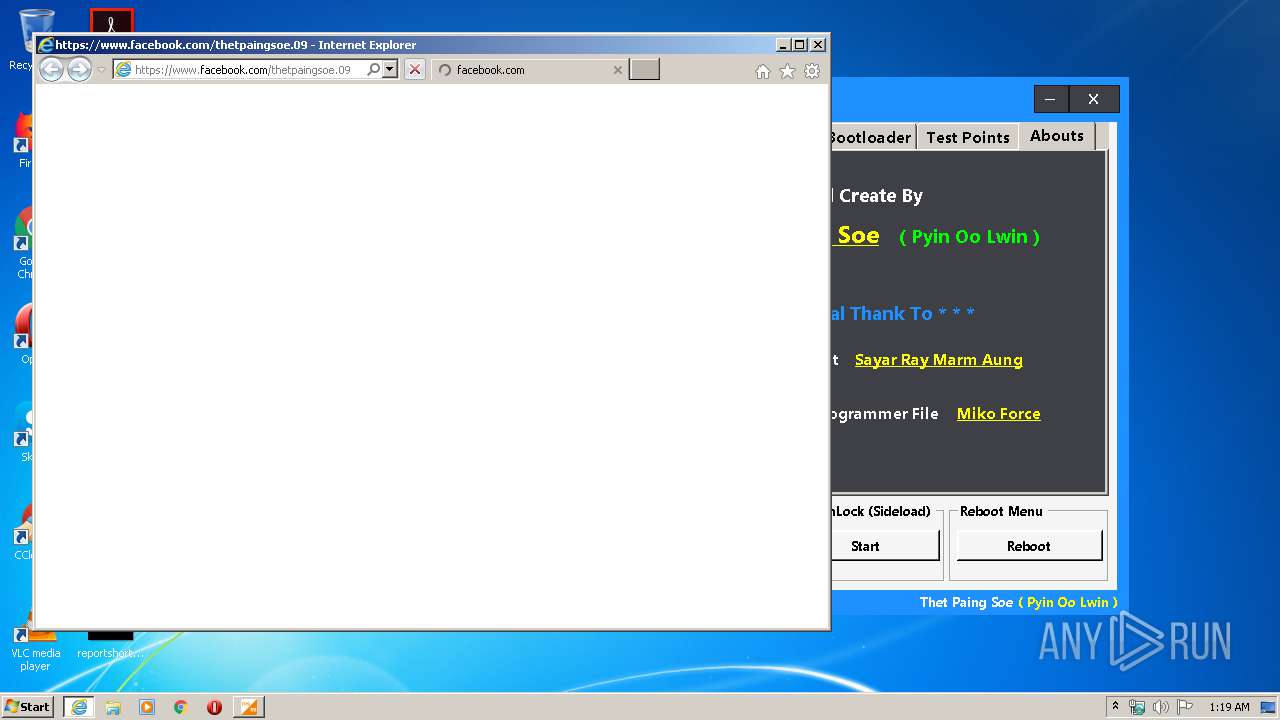Screen dimensions: 1280x720
Task: Switch to the Test Points tab
Action: [968, 137]
